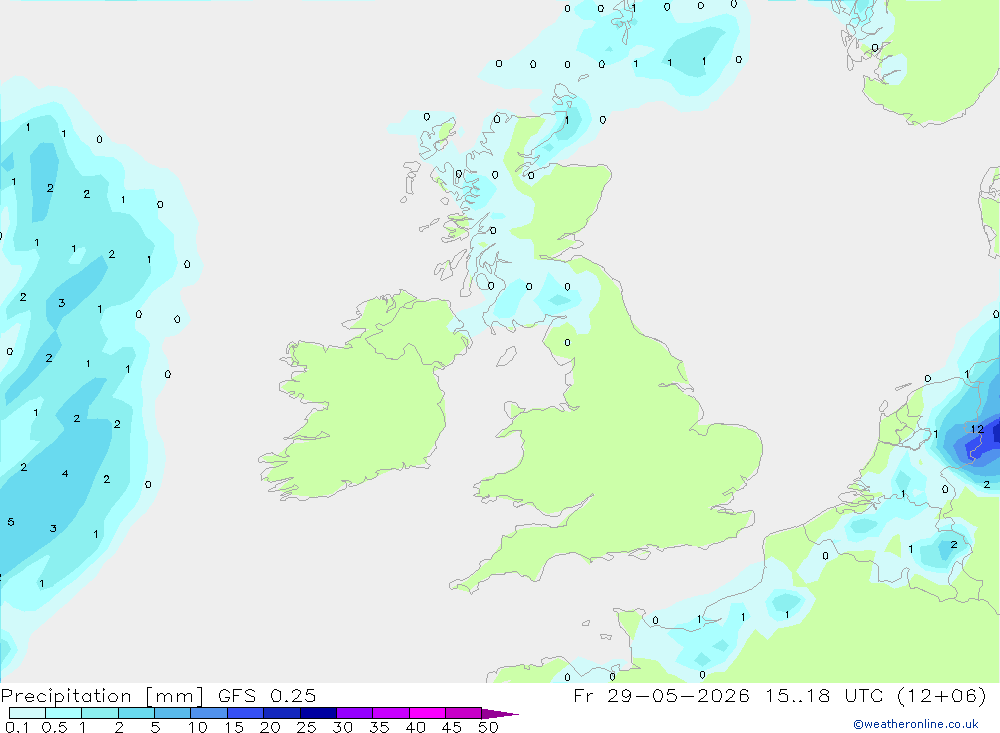Click the '25' legend scale label
The height and width of the screenshot is (733, 1000).
306,727
